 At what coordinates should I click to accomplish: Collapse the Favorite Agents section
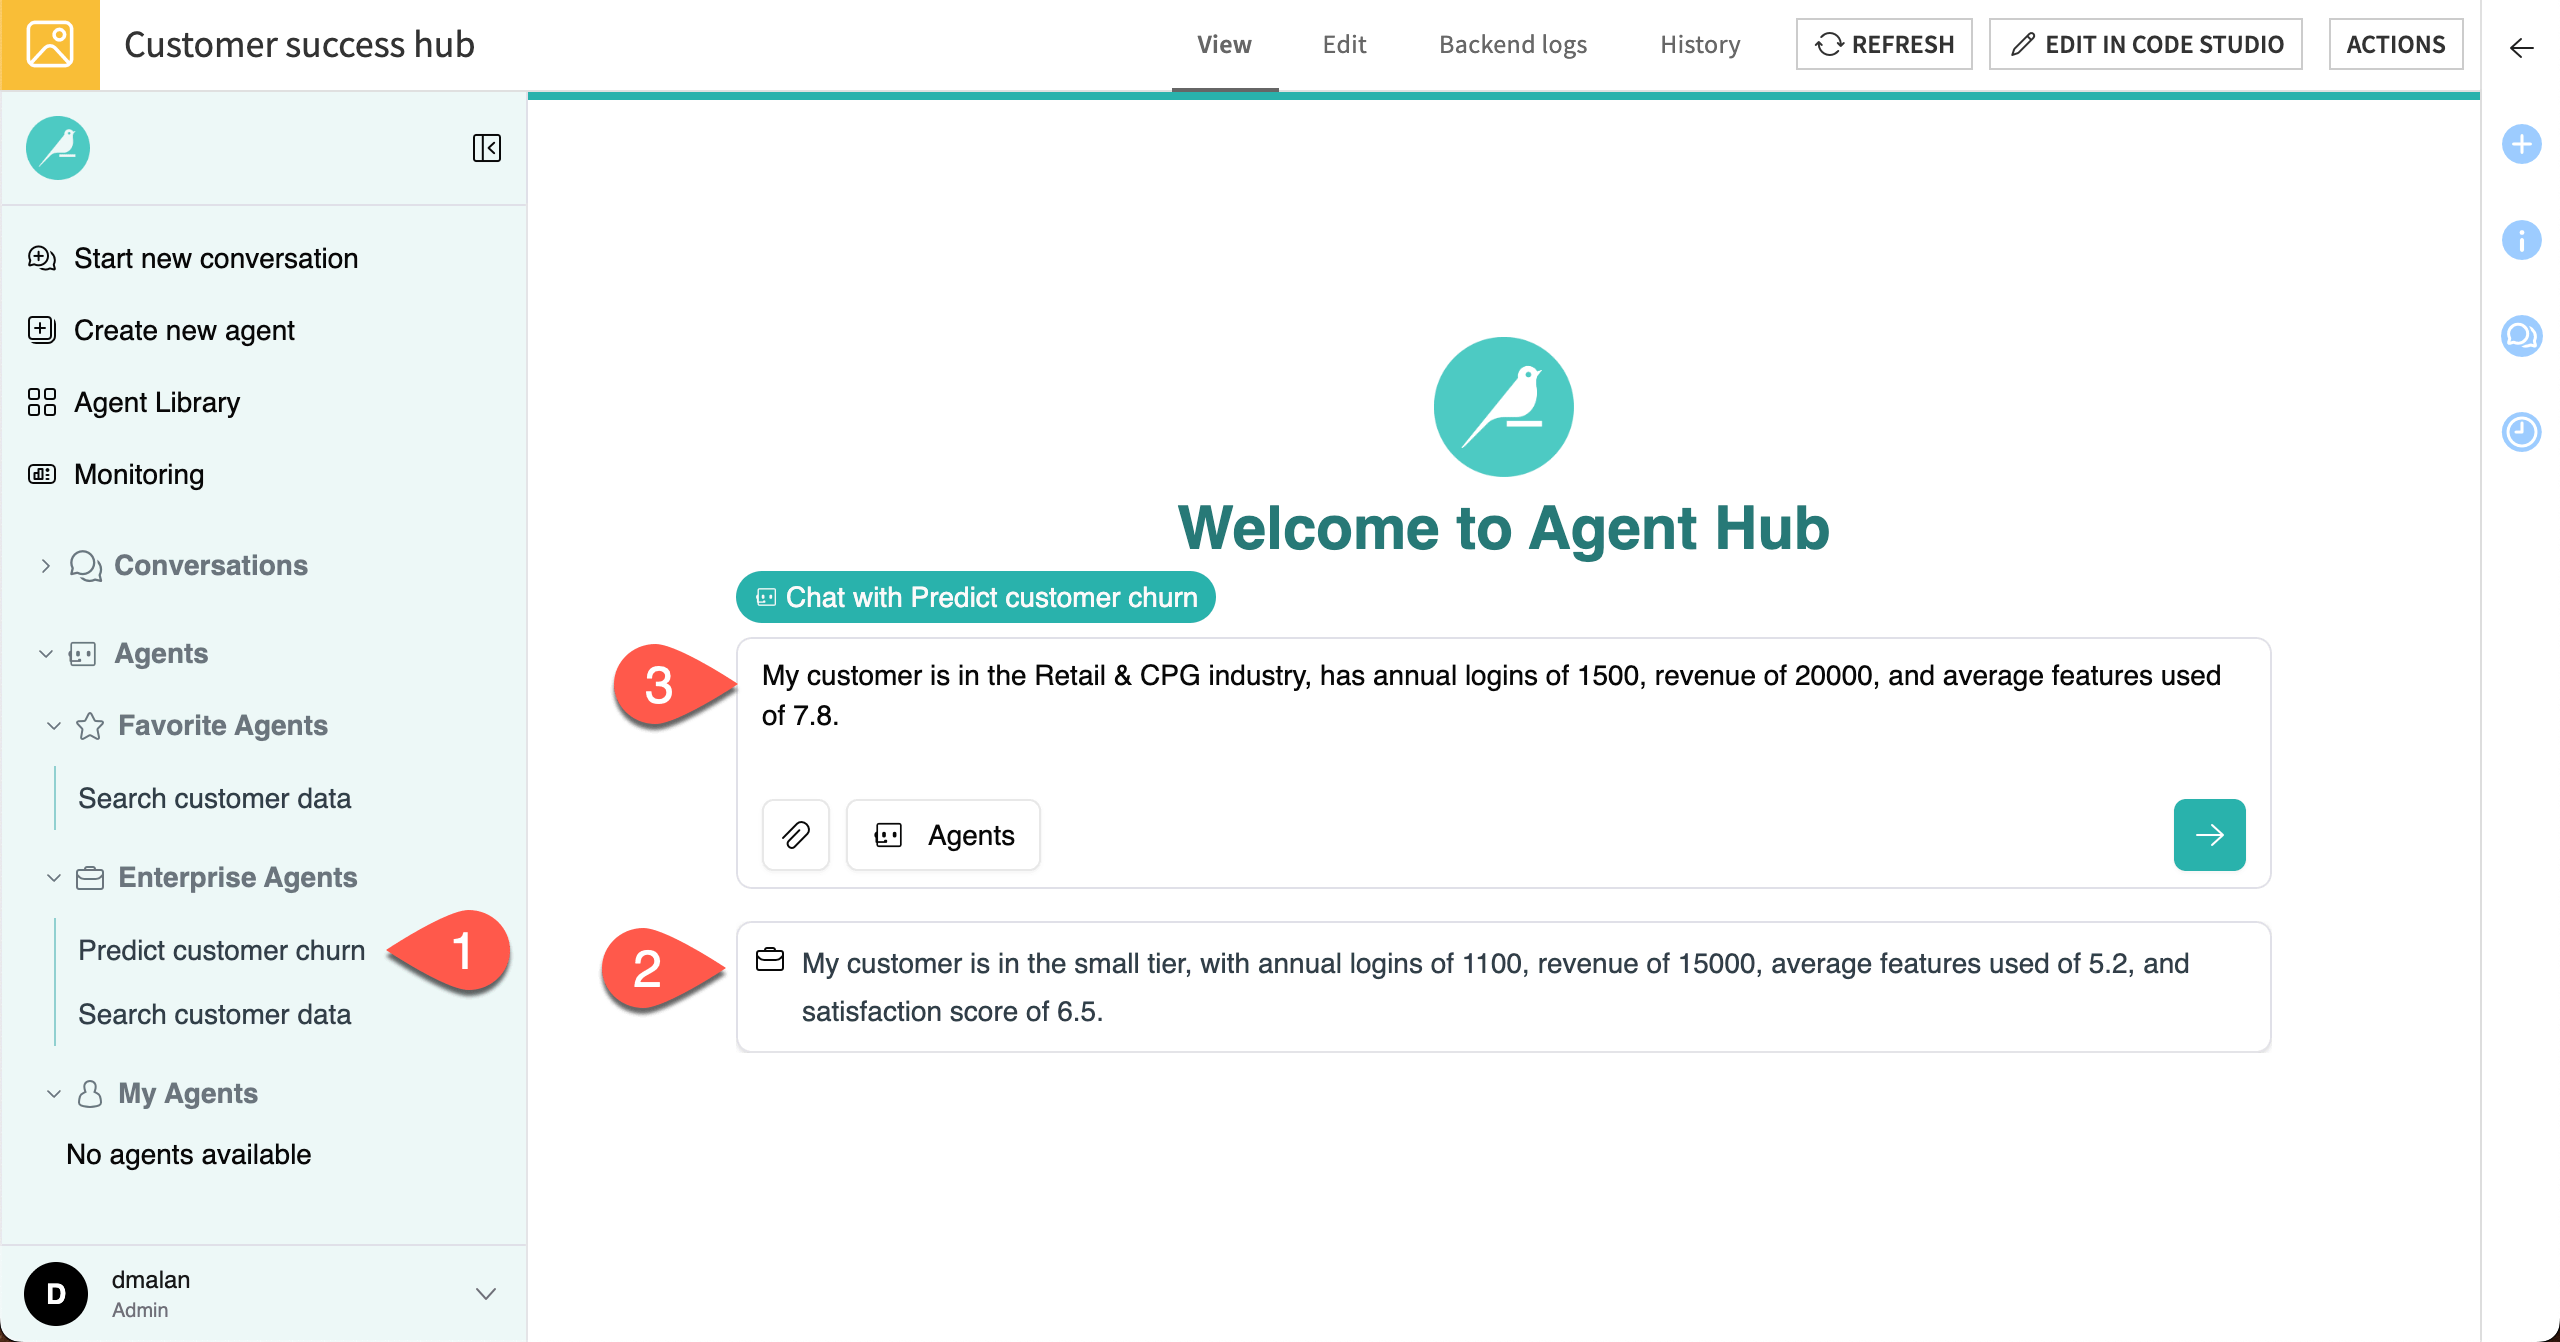54,726
